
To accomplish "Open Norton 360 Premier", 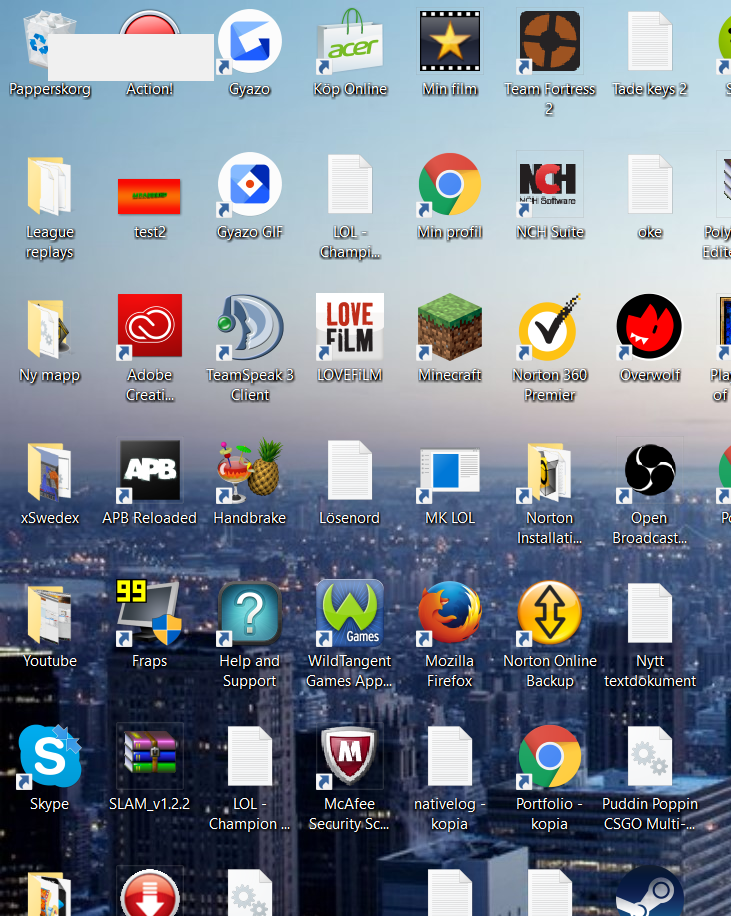I will coord(550,327).
